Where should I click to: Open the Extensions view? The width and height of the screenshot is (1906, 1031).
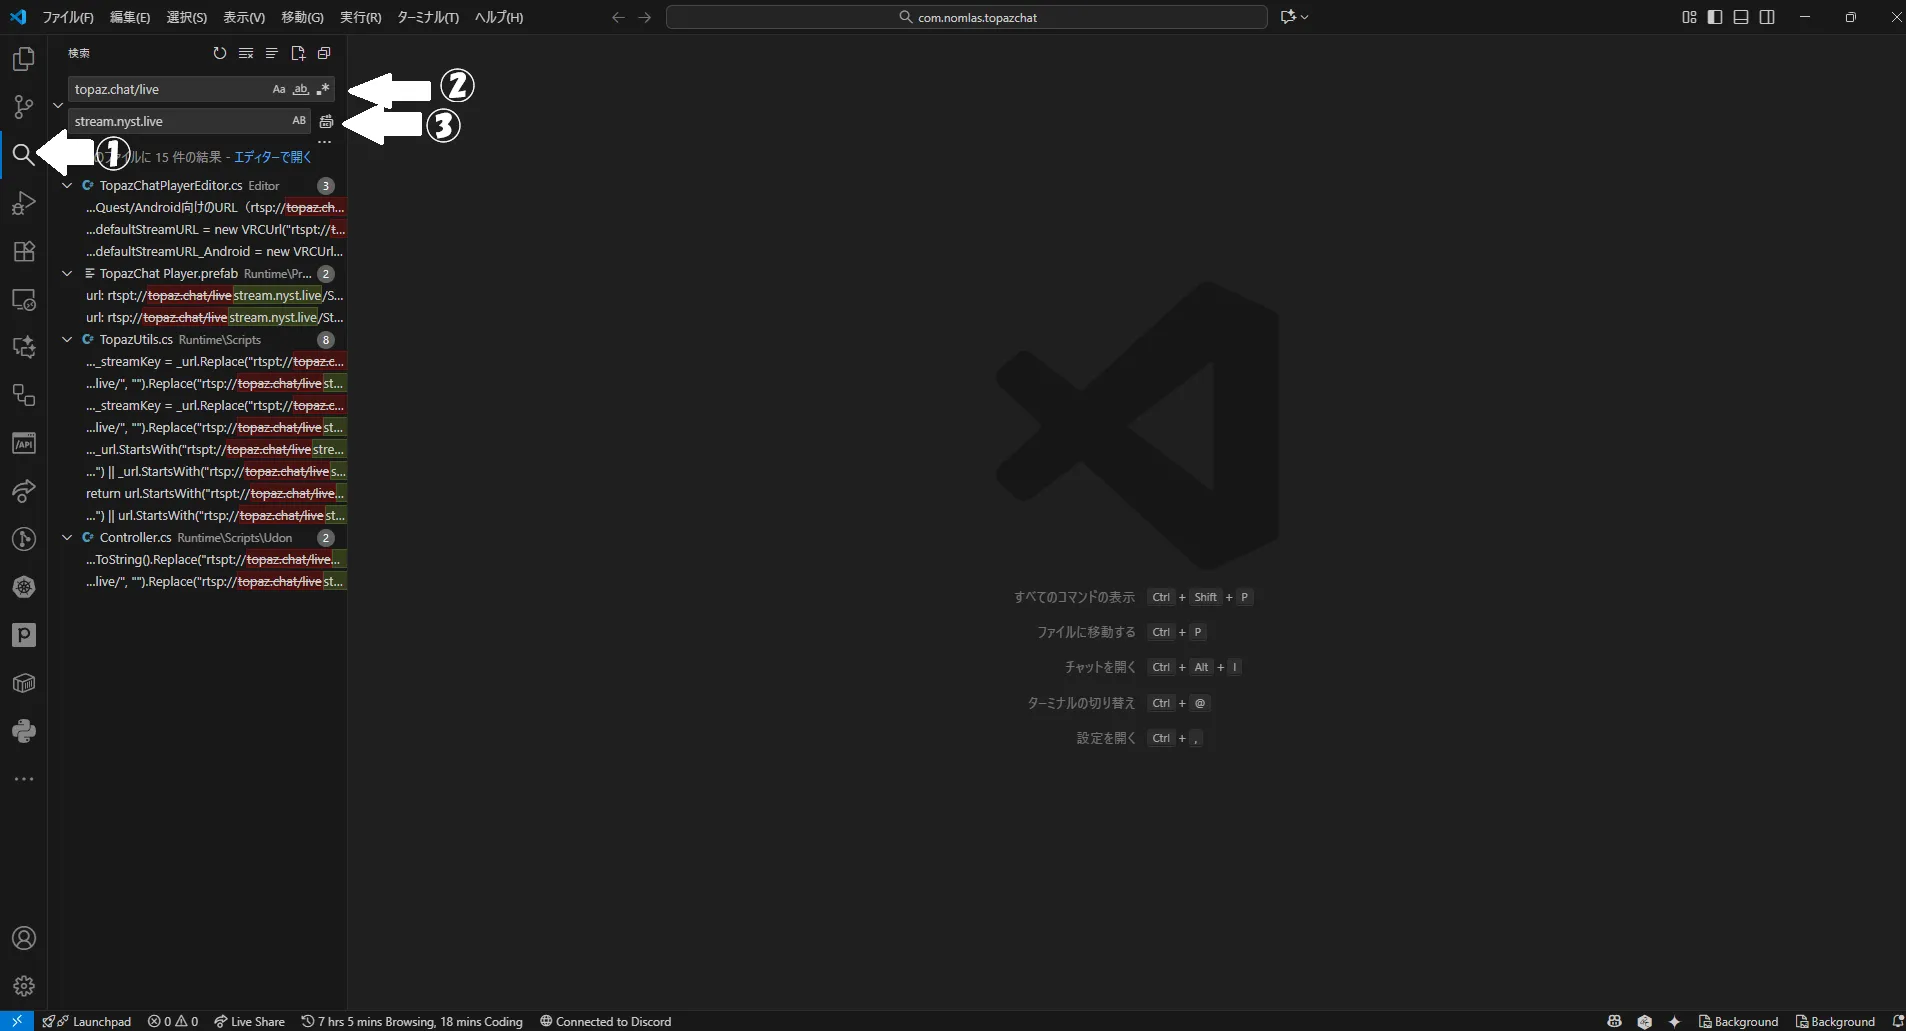tap(23, 251)
